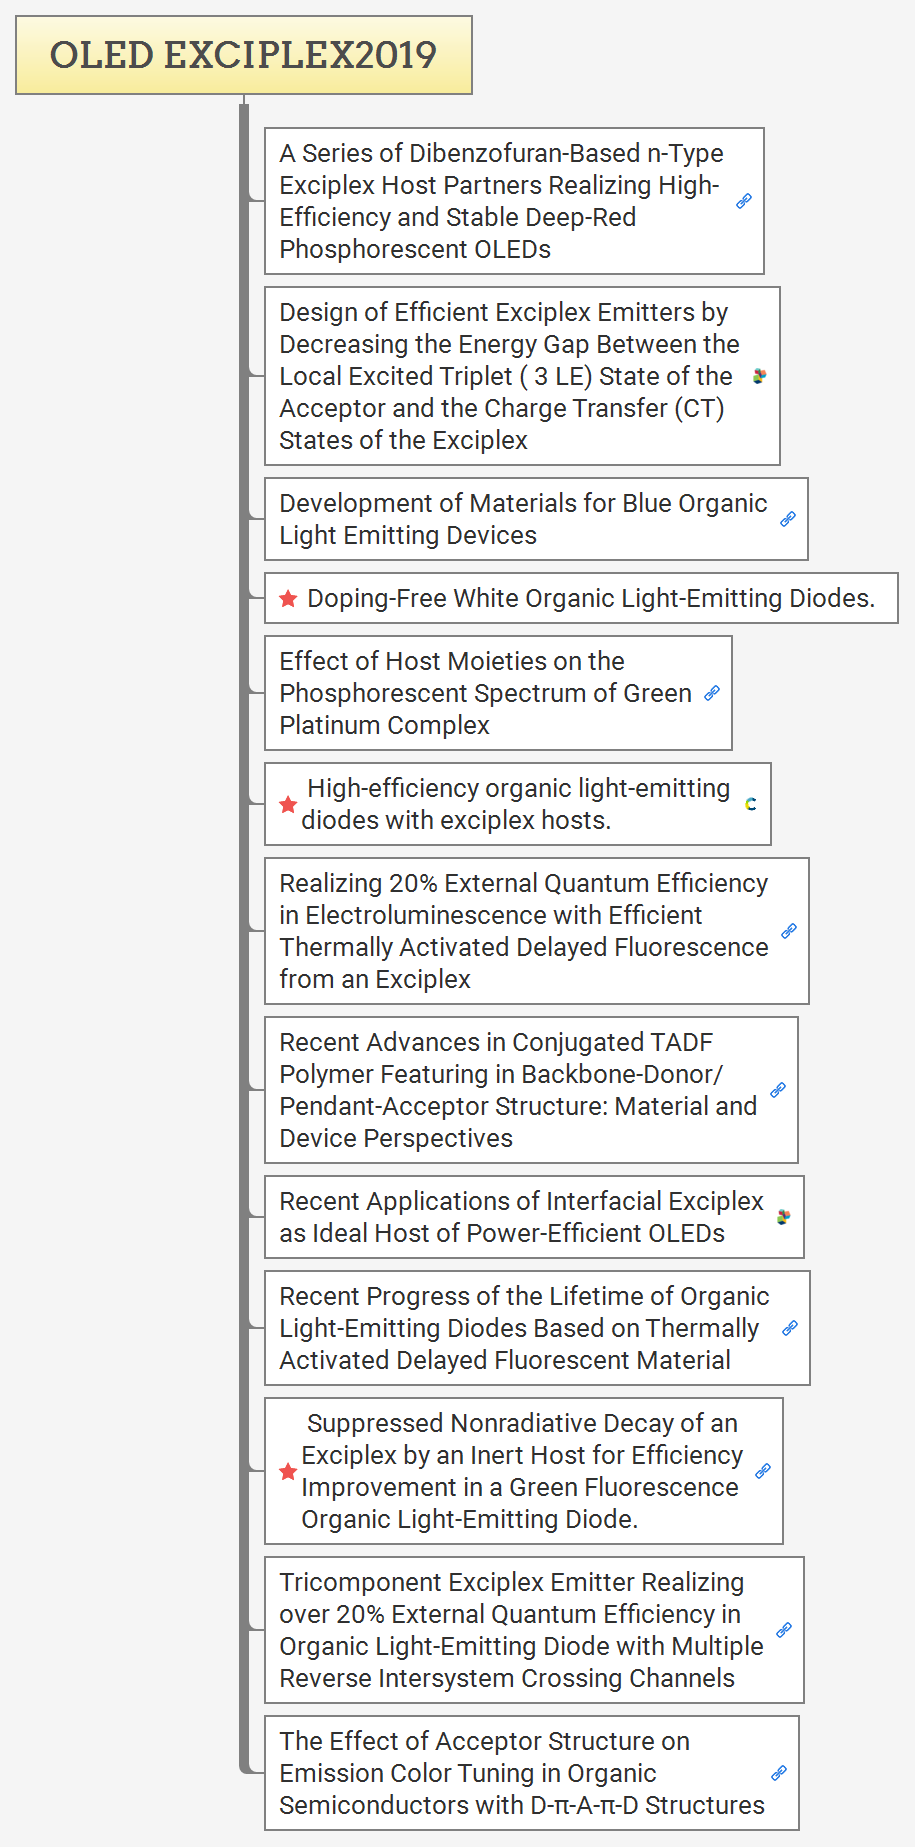The width and height of the screenshot is (915, 1847).
Task: Open link icon on Suppressed Nonradiative Decay topic
Action: pyautogui.click(x=763, y=1471)
